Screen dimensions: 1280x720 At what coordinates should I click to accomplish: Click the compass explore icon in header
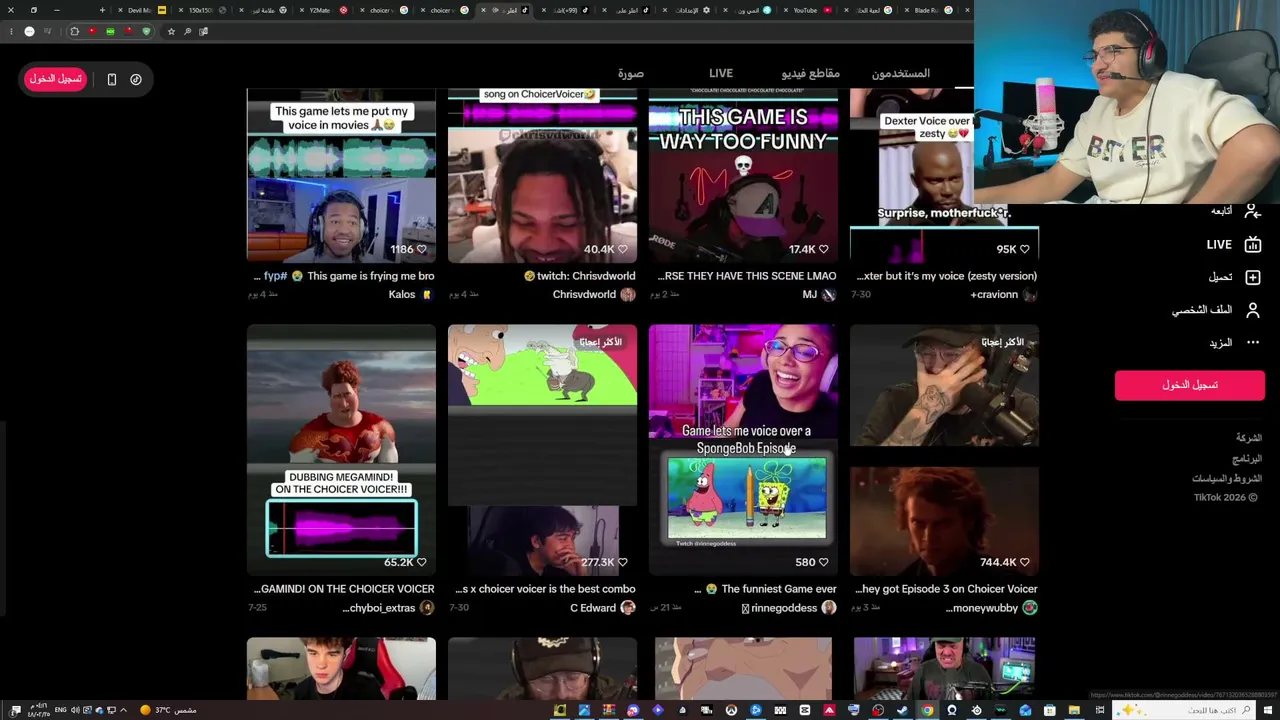click(x=136, y=79)
